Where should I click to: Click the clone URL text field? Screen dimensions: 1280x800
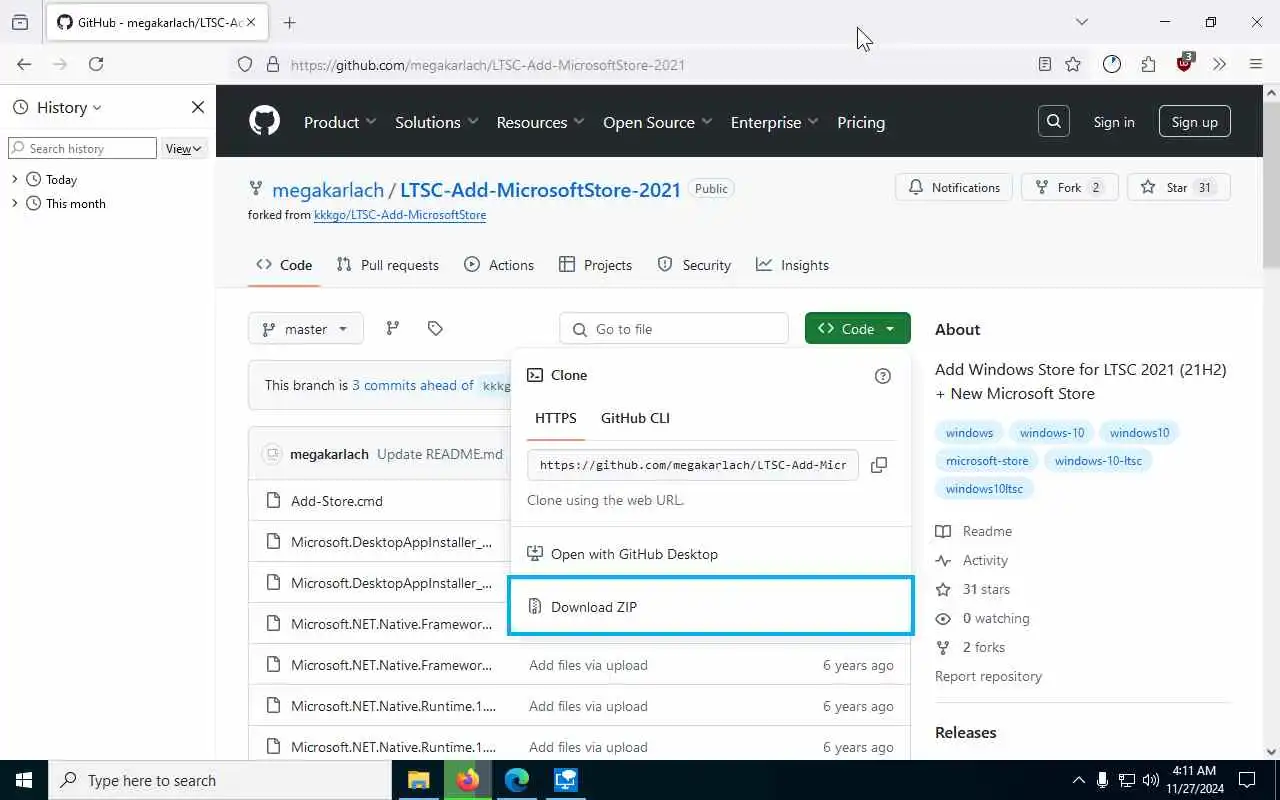693,465
